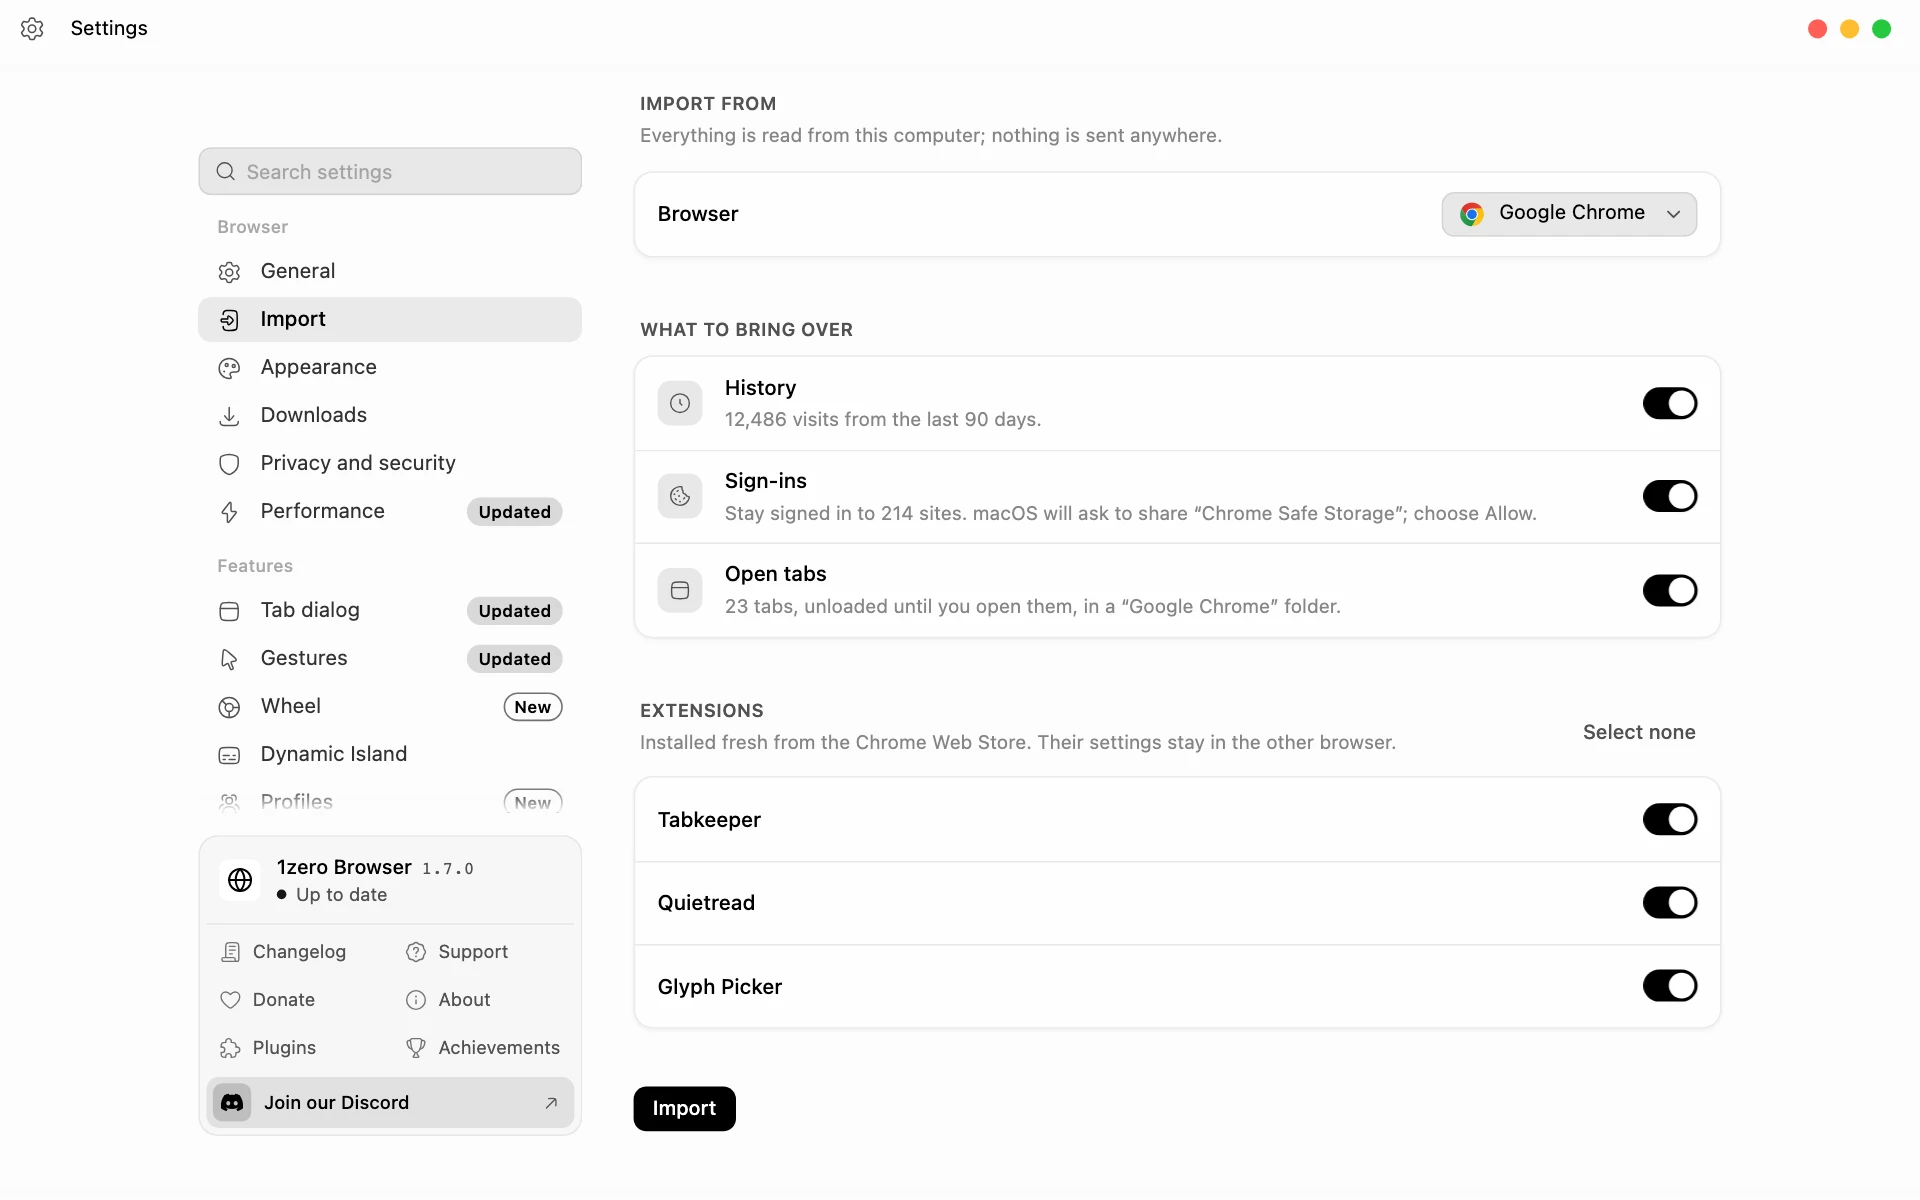Click the globe icon for 1zero Browser
This screenshot has width=1920, height=1200.
click(x=240, y=880)
